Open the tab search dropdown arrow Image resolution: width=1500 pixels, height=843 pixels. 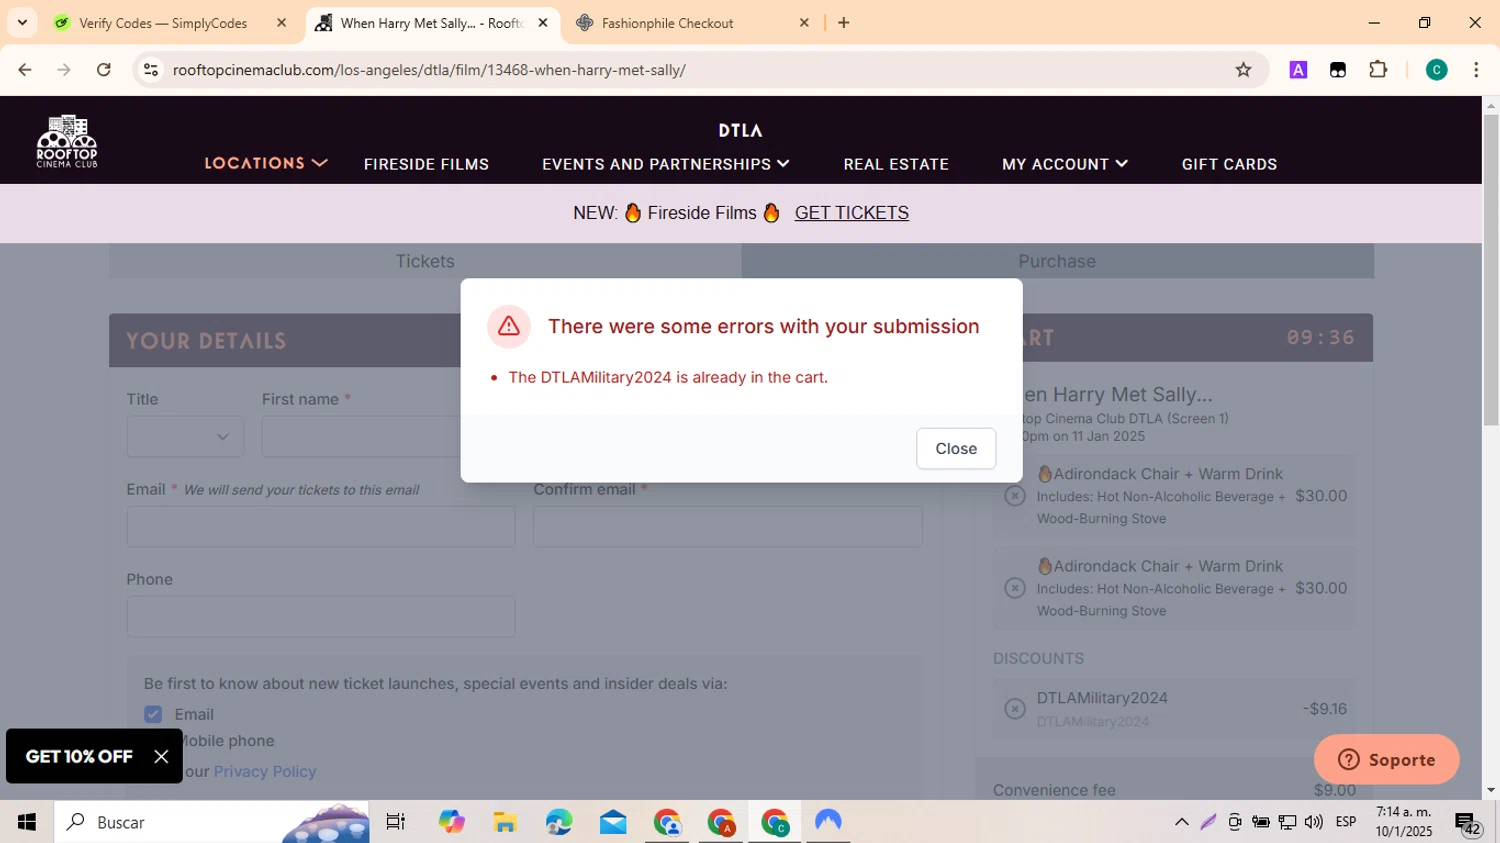pyautogui.click(x=22, y=23)
